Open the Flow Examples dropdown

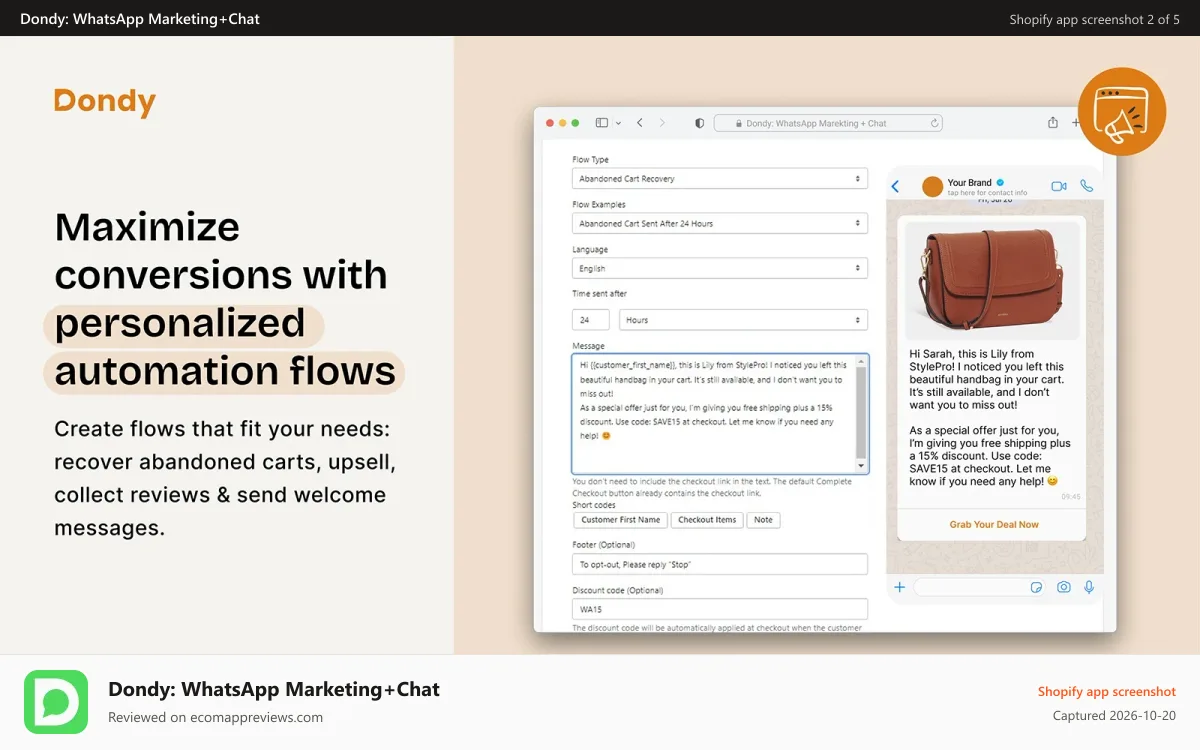point(720,224)
